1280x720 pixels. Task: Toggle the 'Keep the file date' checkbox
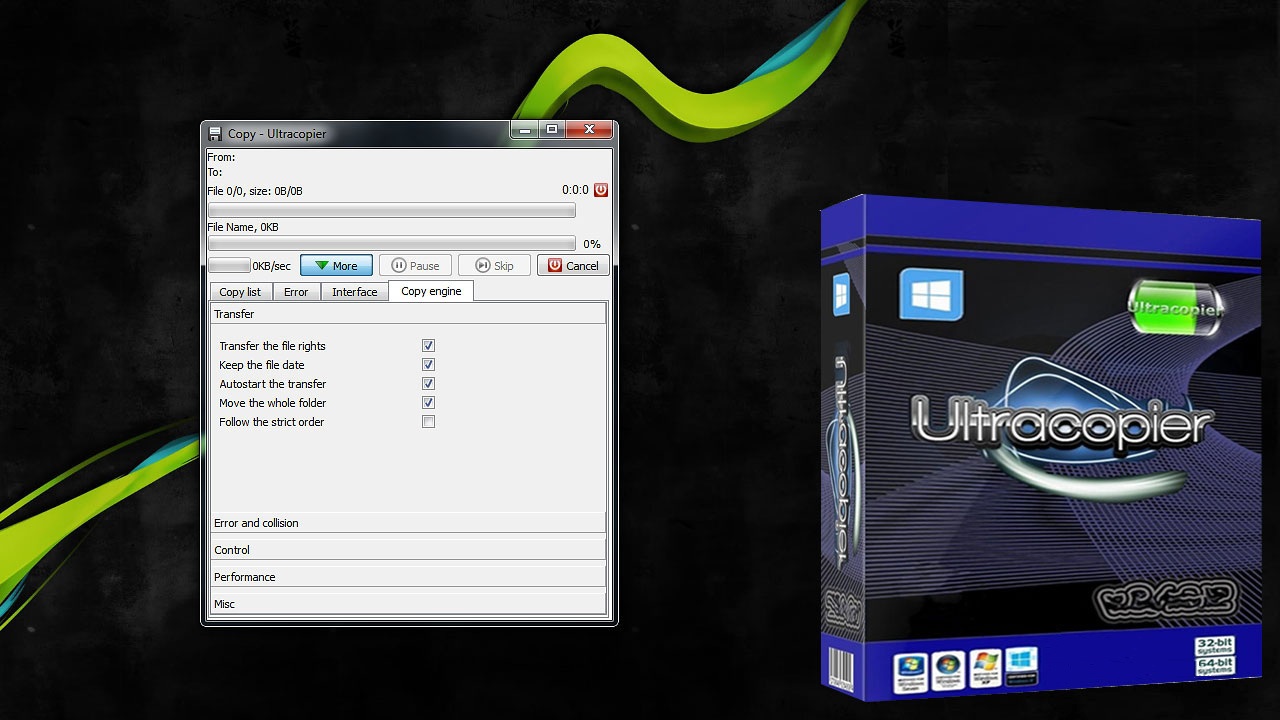428,364
